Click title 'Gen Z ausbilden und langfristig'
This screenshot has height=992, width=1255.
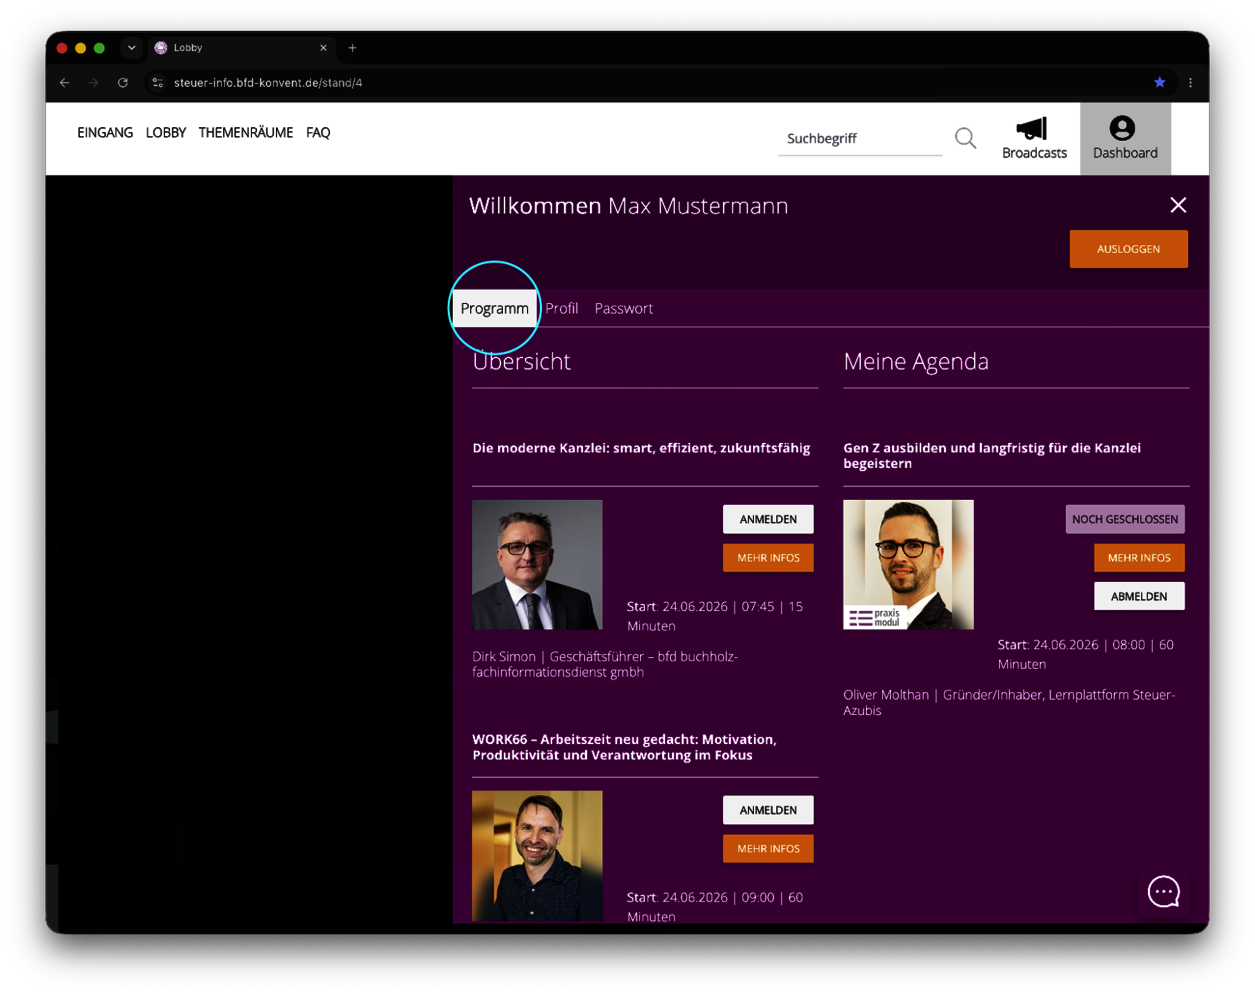992,455
